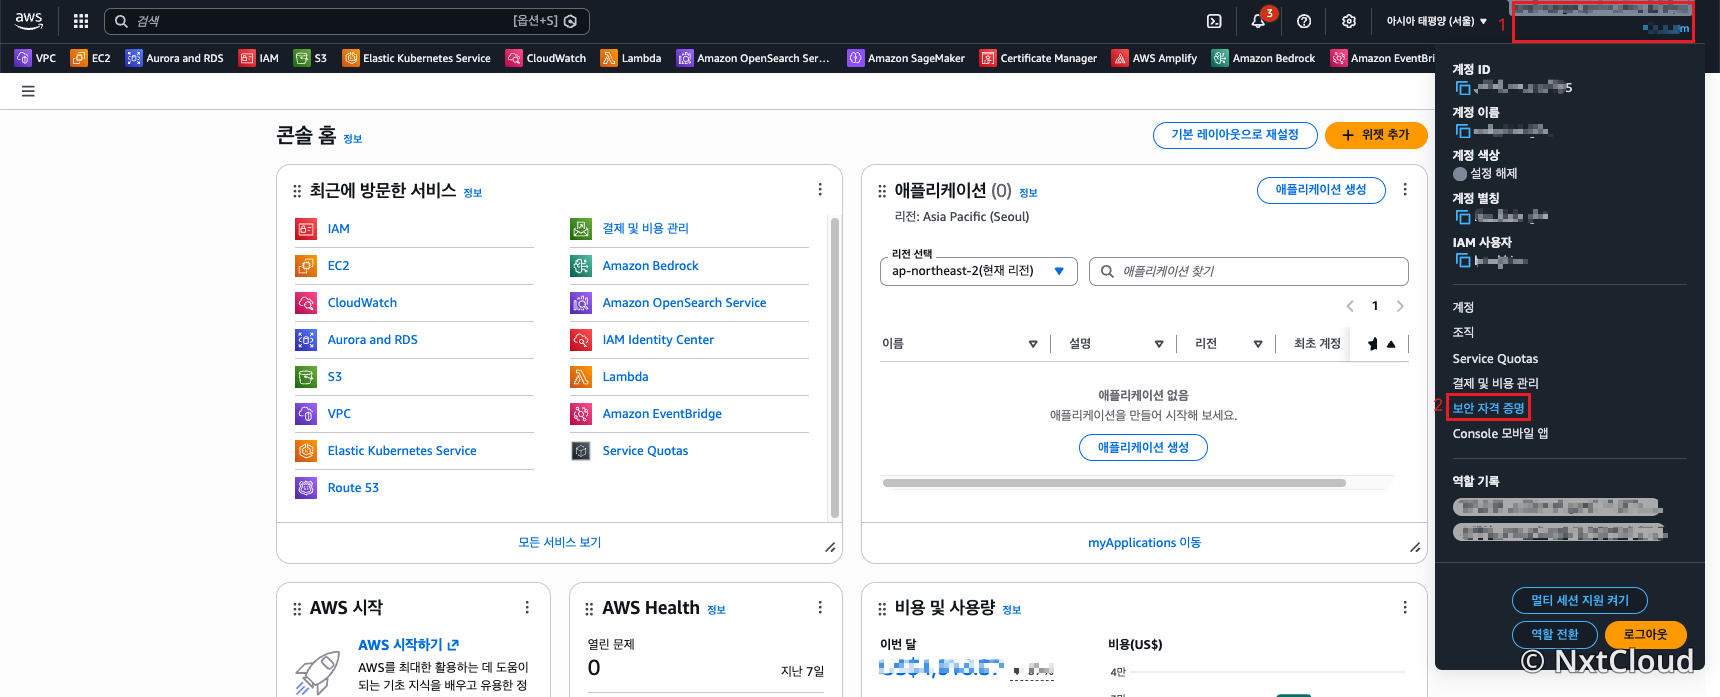The image size is (1720, 697).
Task: Open the cost and usage widget menu
Action: click(1405, 608)
